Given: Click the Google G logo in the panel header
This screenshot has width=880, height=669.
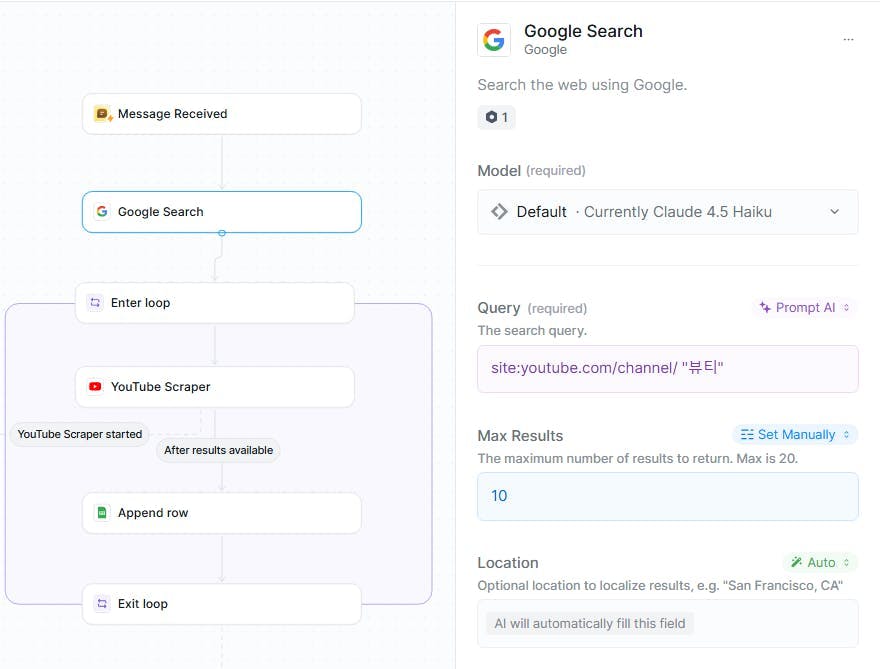Looking at the screenshot, I should point(492,40).
